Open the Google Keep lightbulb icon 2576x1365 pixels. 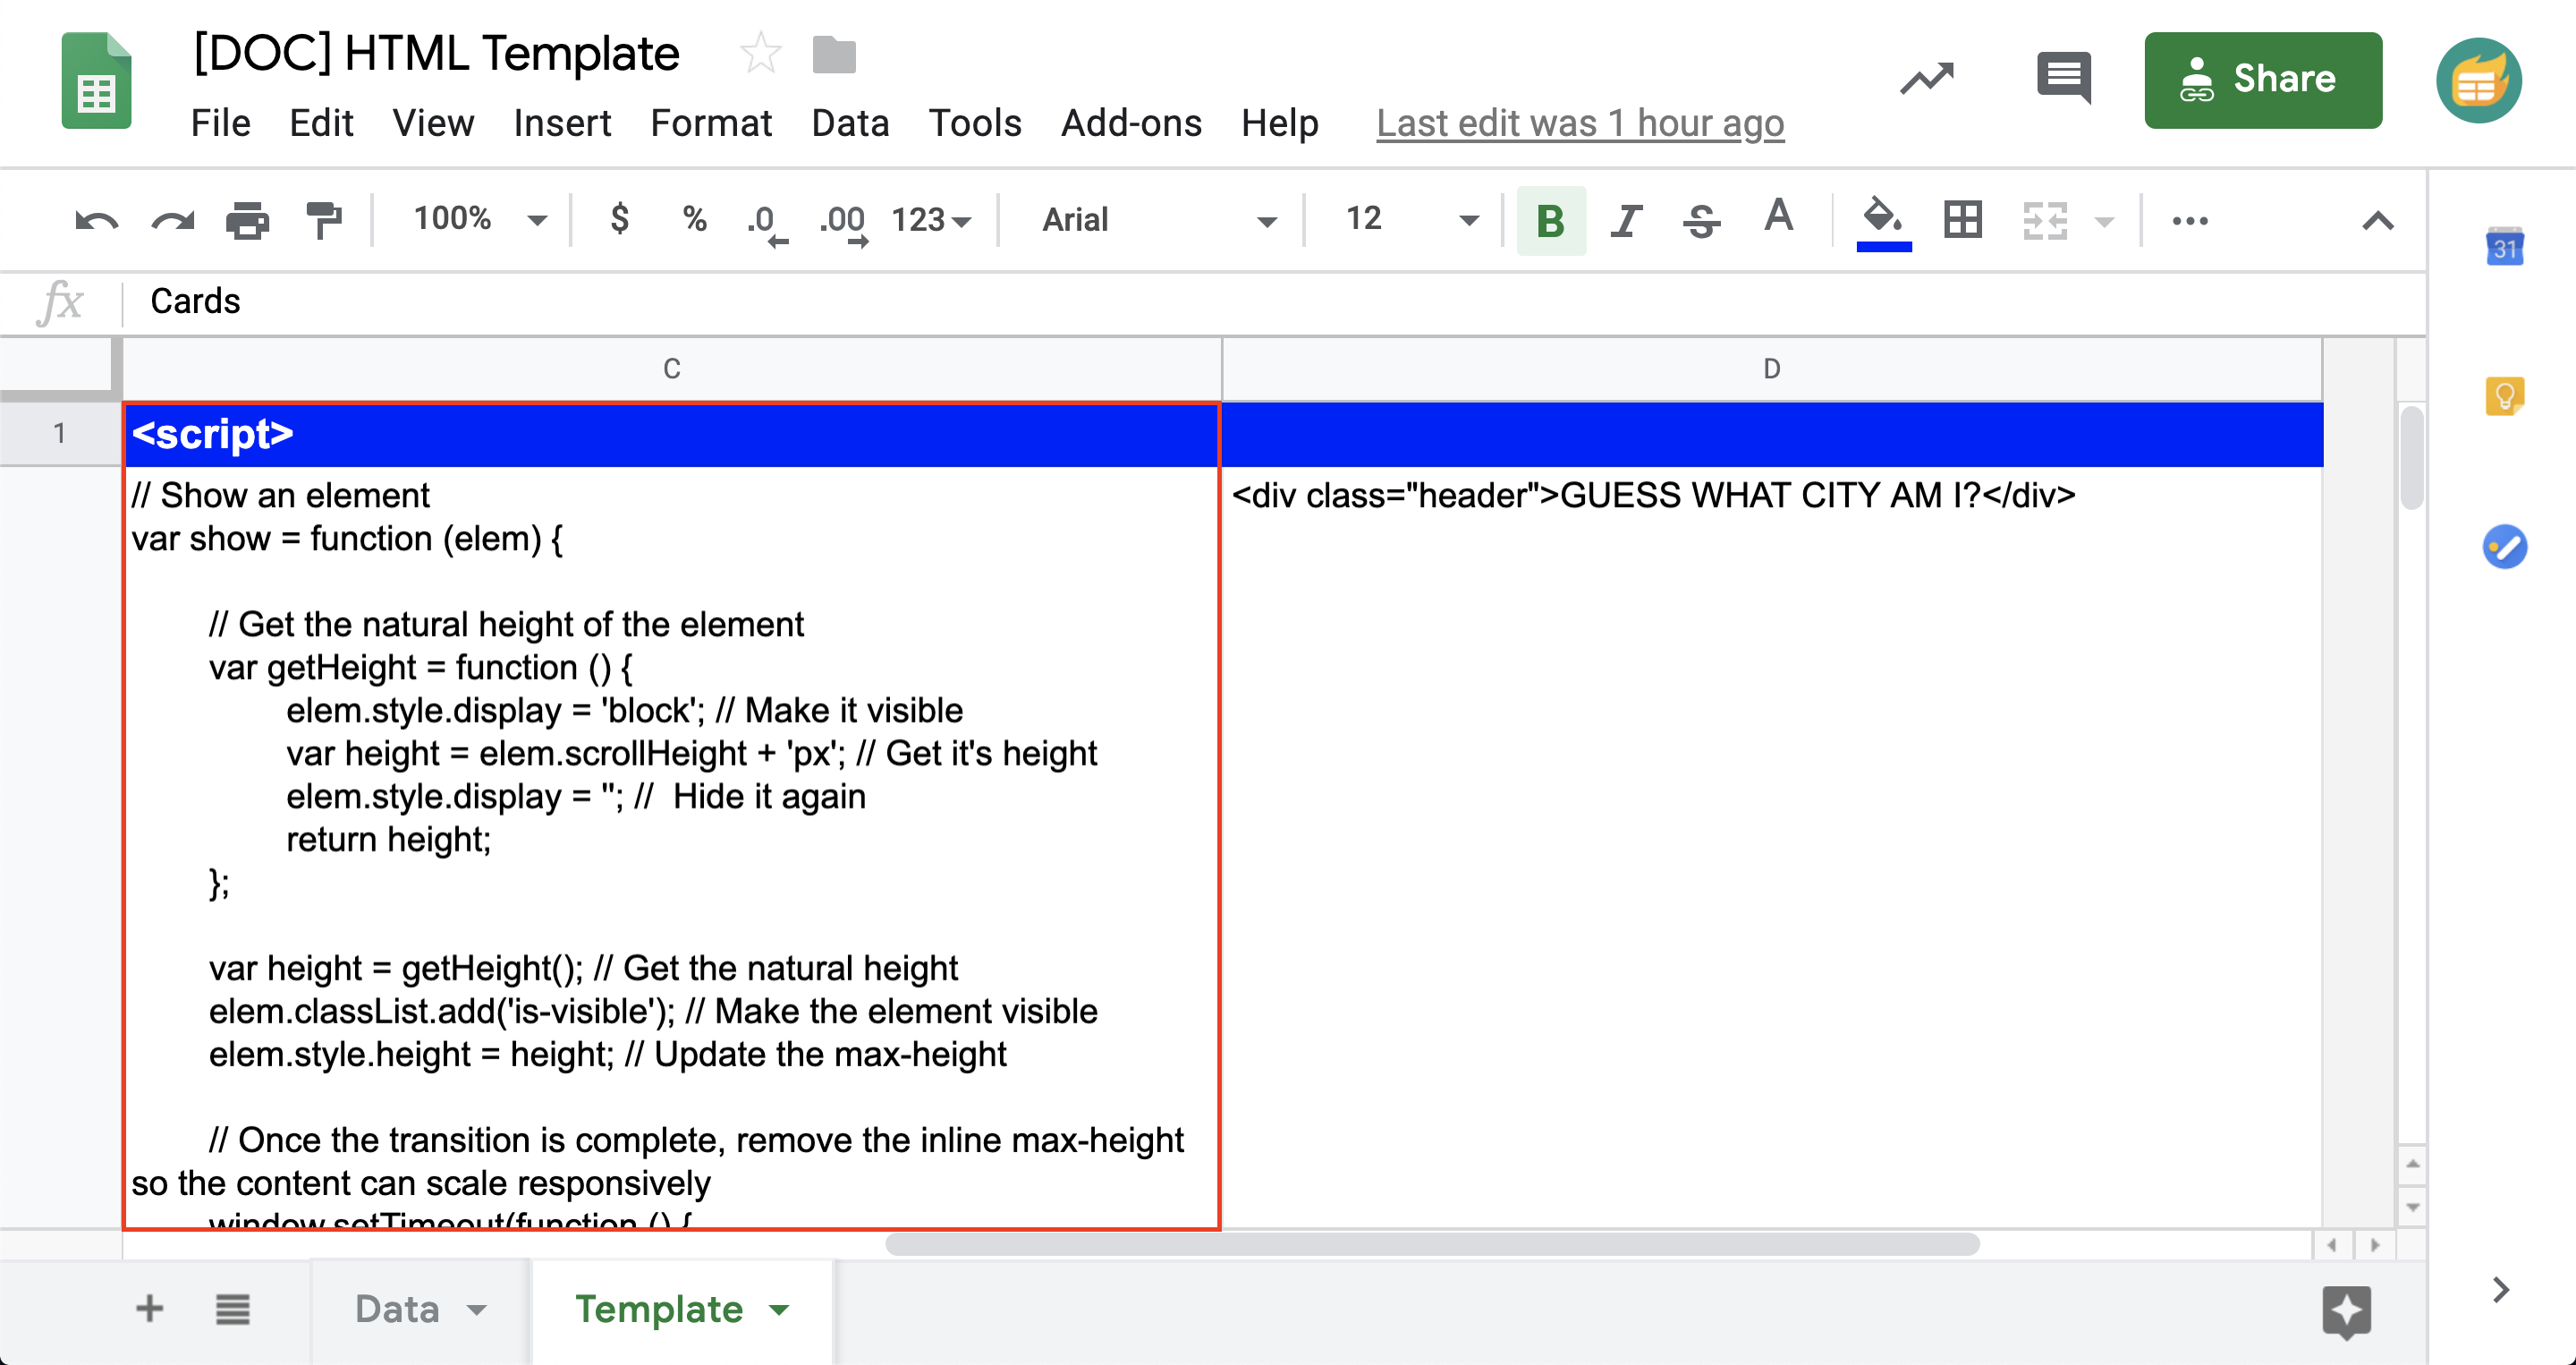(x=2504, y=396)
